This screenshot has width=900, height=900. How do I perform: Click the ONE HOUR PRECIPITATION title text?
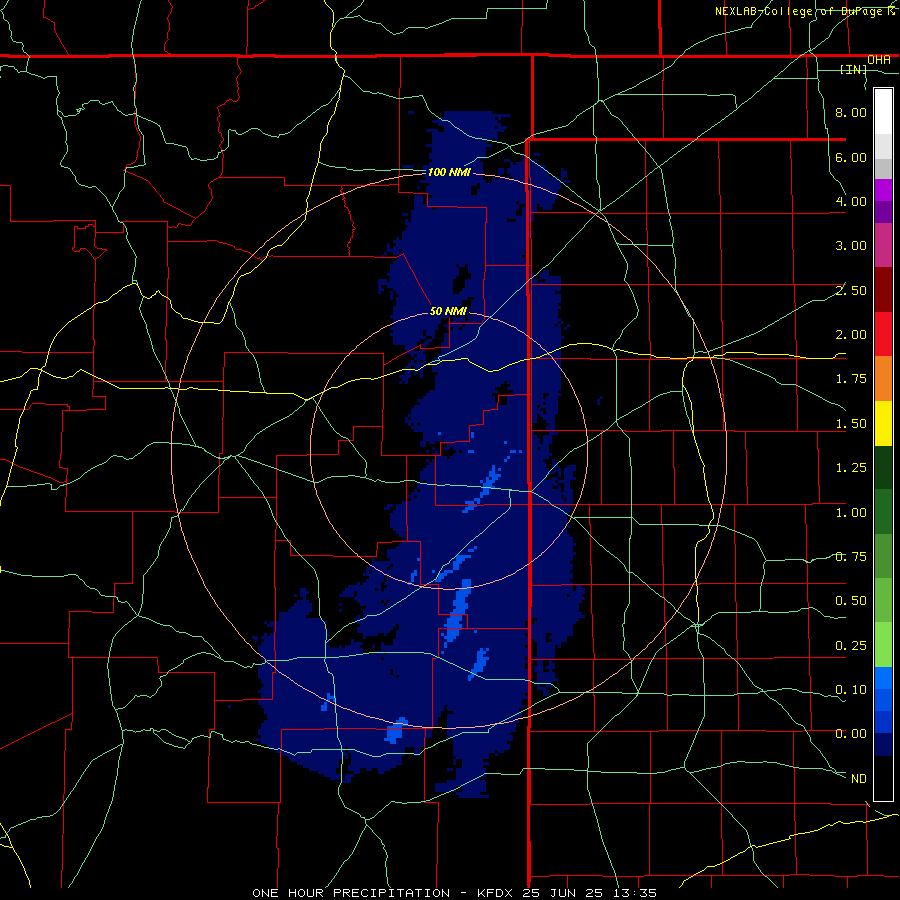[x=351, y=893]
